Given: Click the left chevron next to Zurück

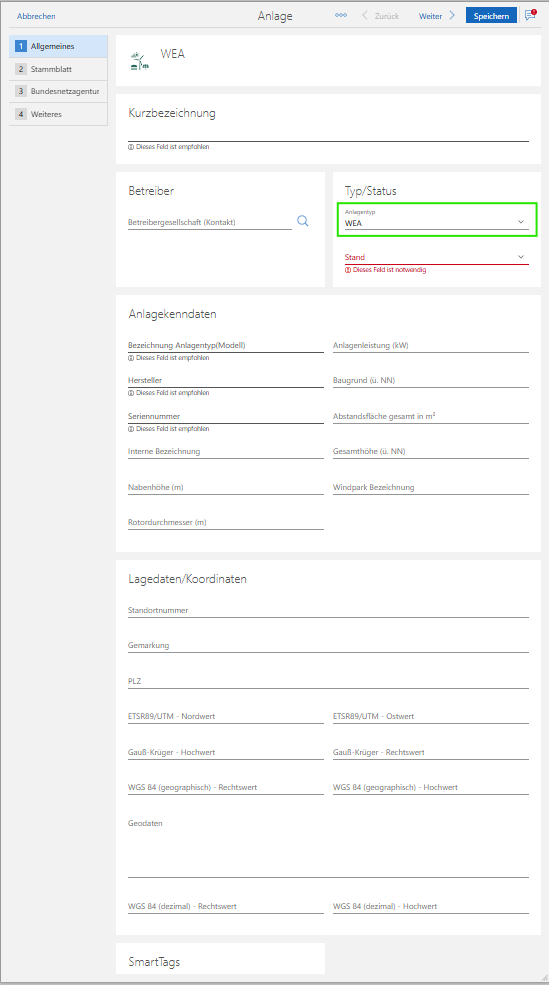Looking at the screenshot, I should [365, 16].
